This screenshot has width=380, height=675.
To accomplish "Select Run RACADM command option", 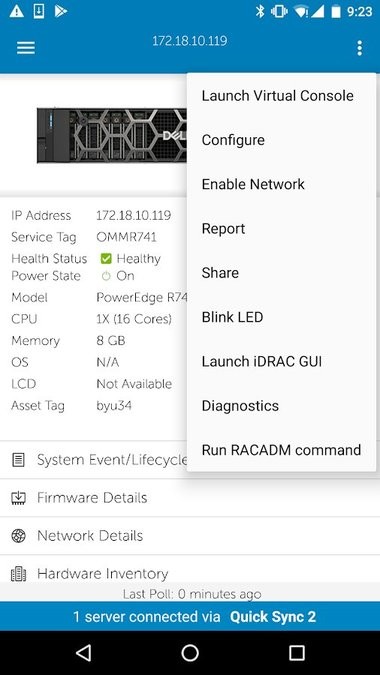I will click(281, 450).
